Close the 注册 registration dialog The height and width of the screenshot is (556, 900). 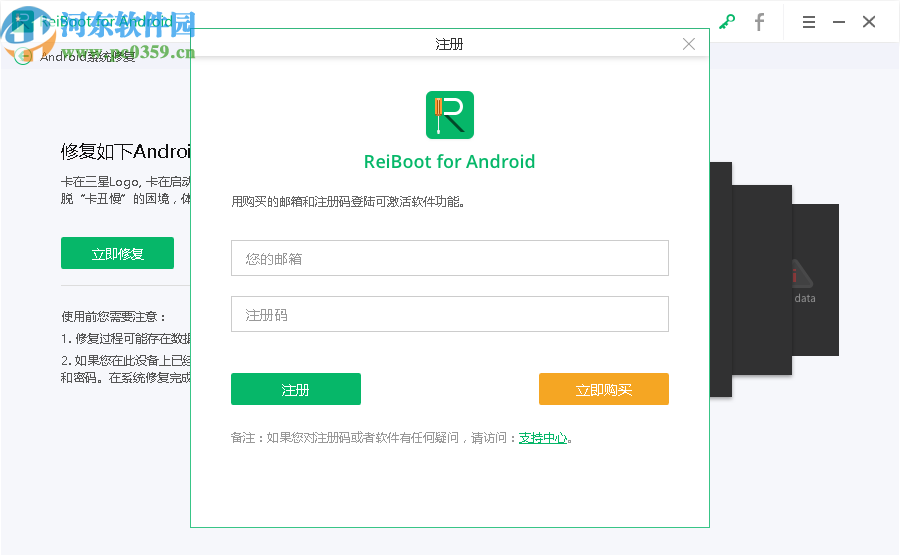(x=689, y=44)
